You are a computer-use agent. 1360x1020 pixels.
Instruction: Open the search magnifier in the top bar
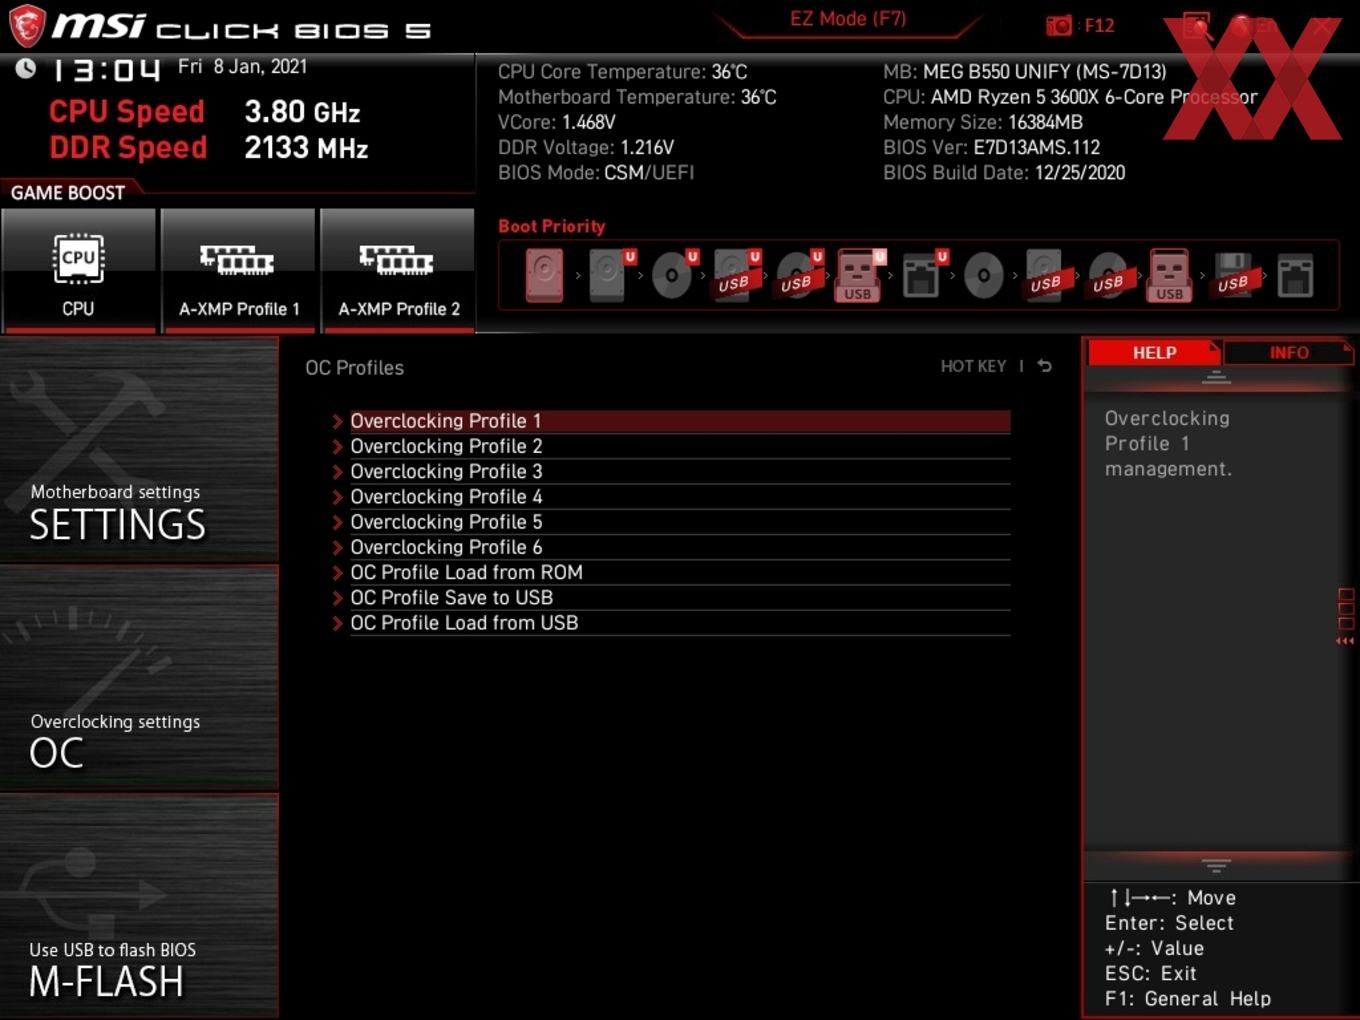click(x=1196, y=25)
